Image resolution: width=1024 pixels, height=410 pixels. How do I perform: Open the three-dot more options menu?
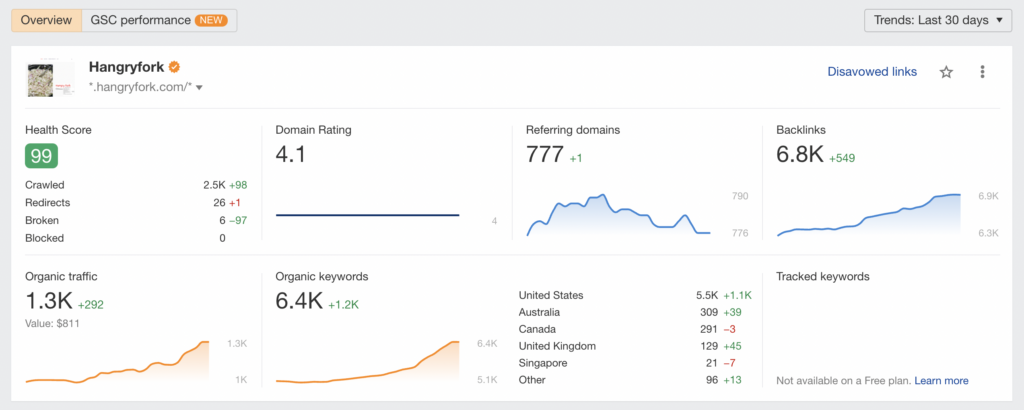[982, 72]
